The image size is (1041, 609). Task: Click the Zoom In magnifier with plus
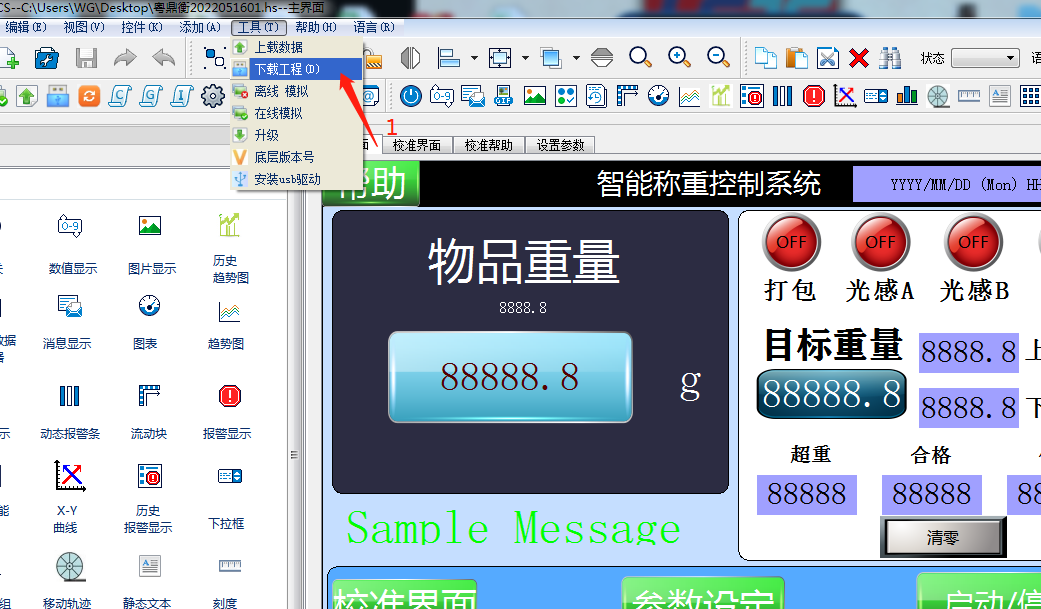point(679,57)
